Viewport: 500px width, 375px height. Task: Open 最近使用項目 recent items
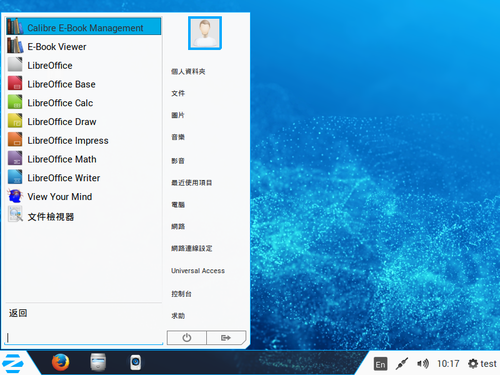click(192, 183)
